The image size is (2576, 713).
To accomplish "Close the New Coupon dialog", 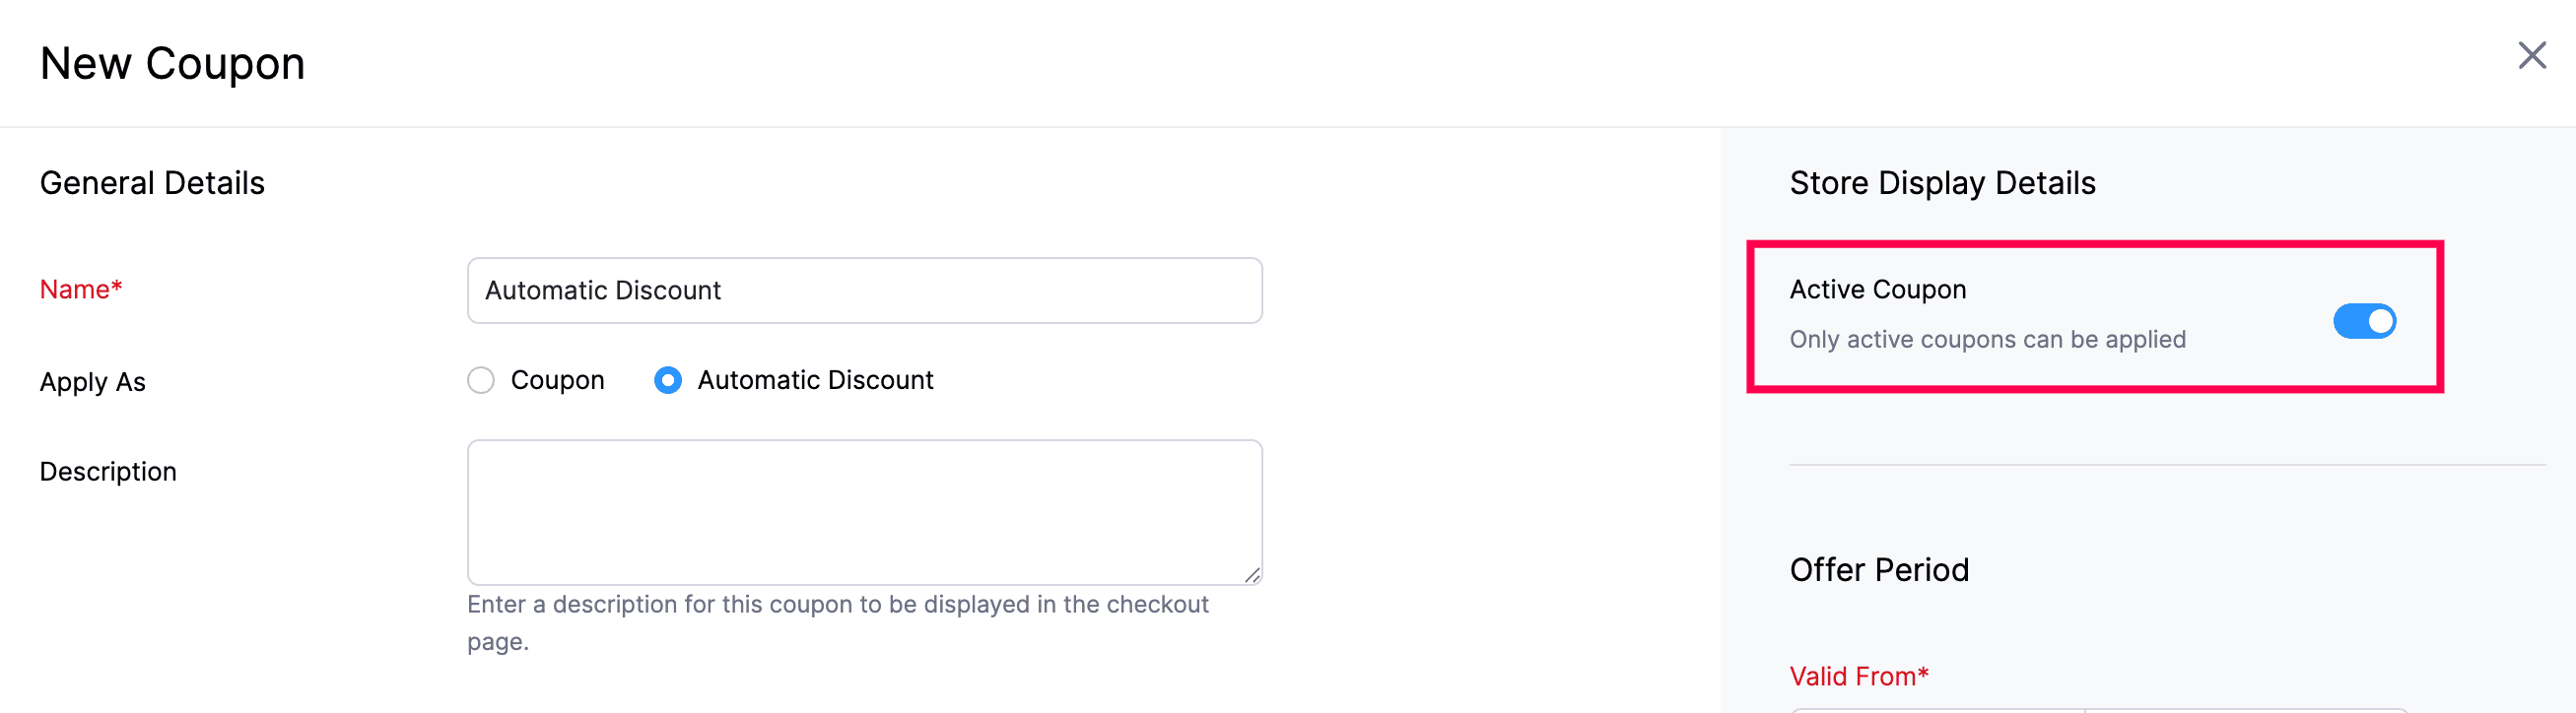I will tap(2531, 55).
